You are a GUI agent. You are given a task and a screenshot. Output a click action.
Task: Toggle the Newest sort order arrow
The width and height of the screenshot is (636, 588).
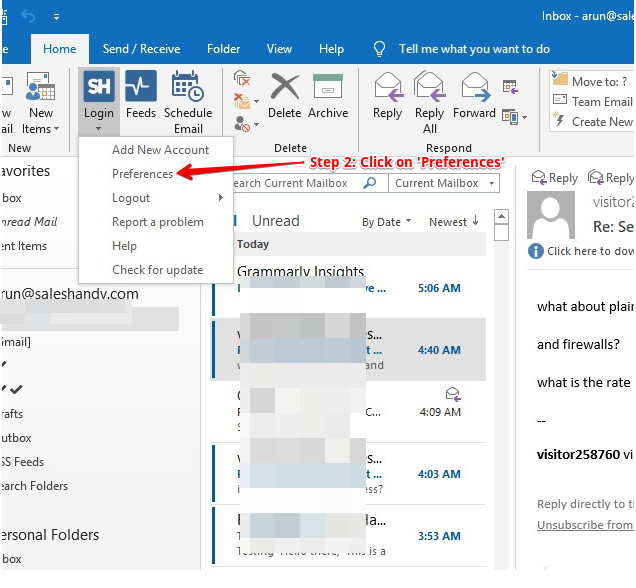coord(475,221)
